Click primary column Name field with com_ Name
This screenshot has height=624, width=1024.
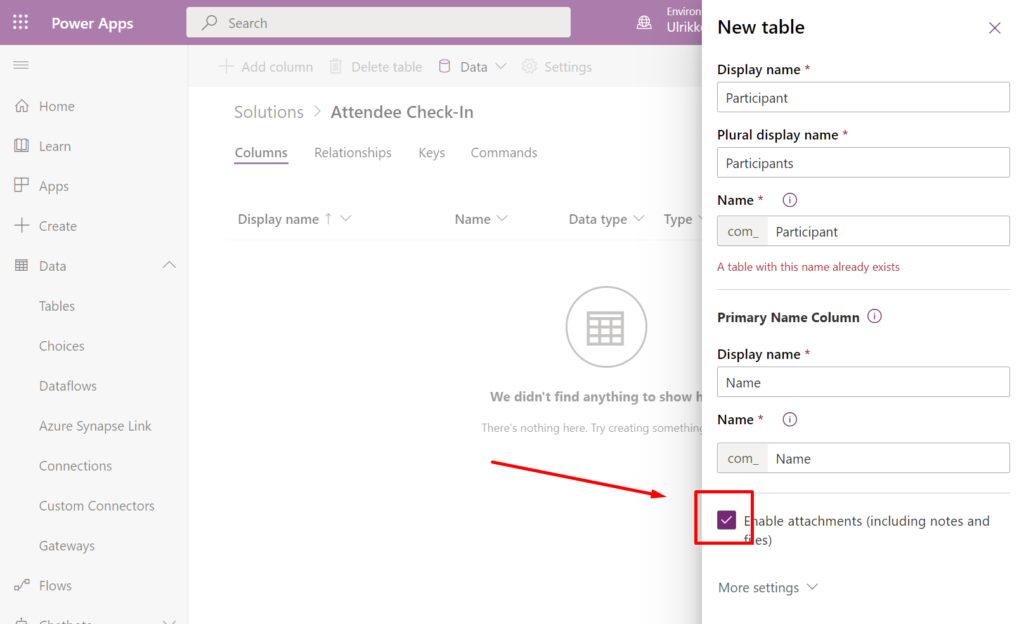863,458
